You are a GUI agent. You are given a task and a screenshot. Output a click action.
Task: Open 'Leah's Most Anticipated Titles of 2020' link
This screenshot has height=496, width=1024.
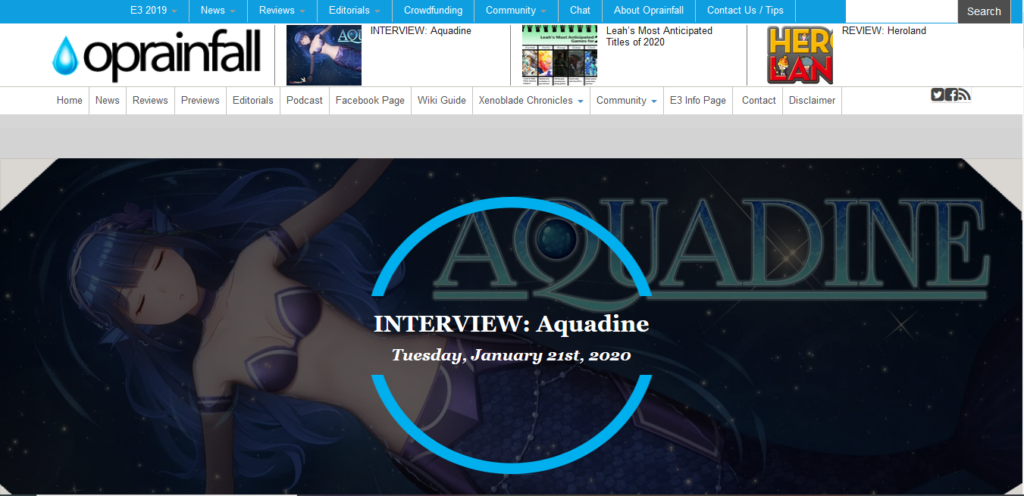[659, 37]
